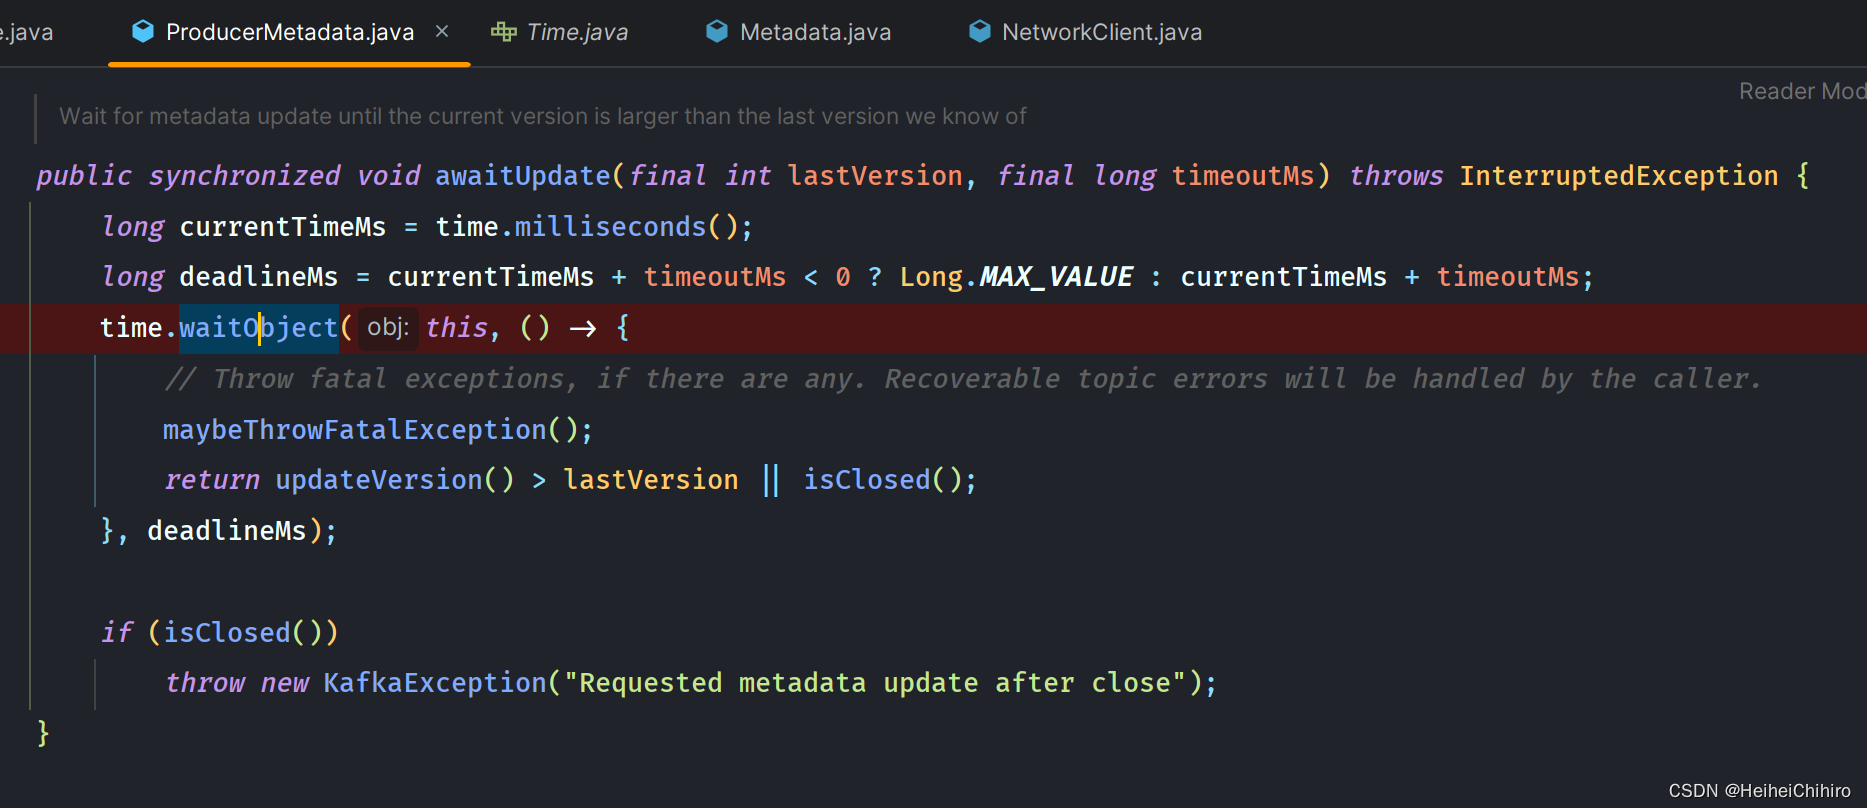Switch to the ProducerMetadata.java tab
The image size is (1867, 808).
tap(289, 32)
